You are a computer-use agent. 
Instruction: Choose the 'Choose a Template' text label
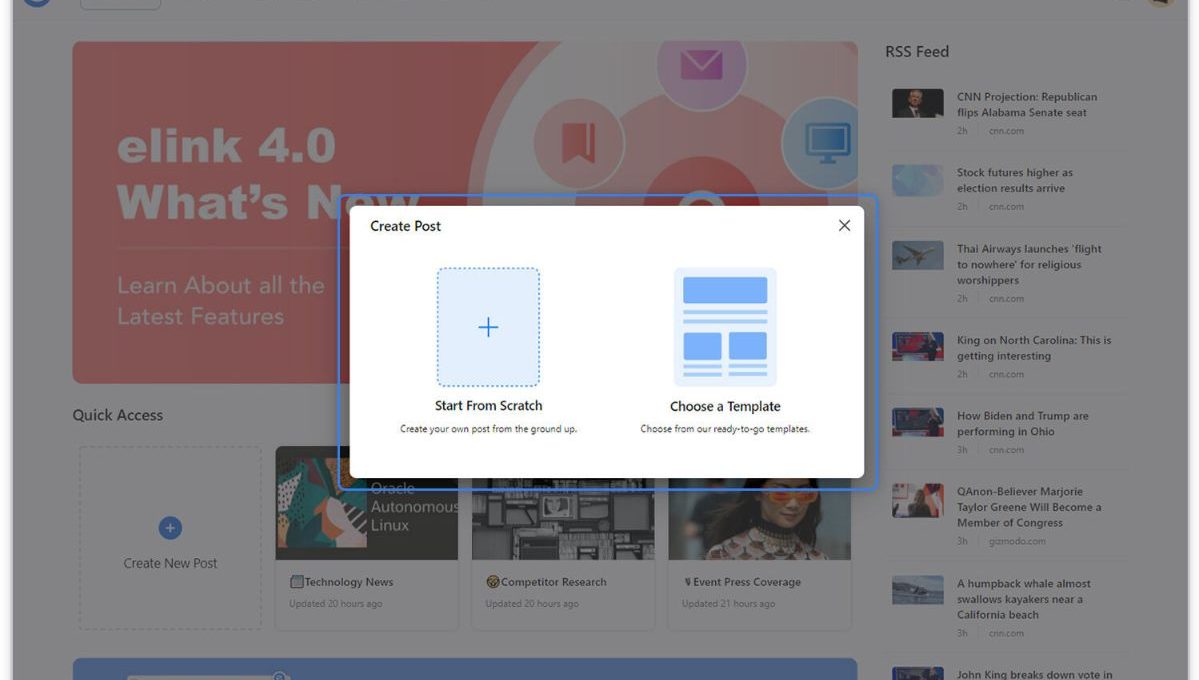(725, 406)
